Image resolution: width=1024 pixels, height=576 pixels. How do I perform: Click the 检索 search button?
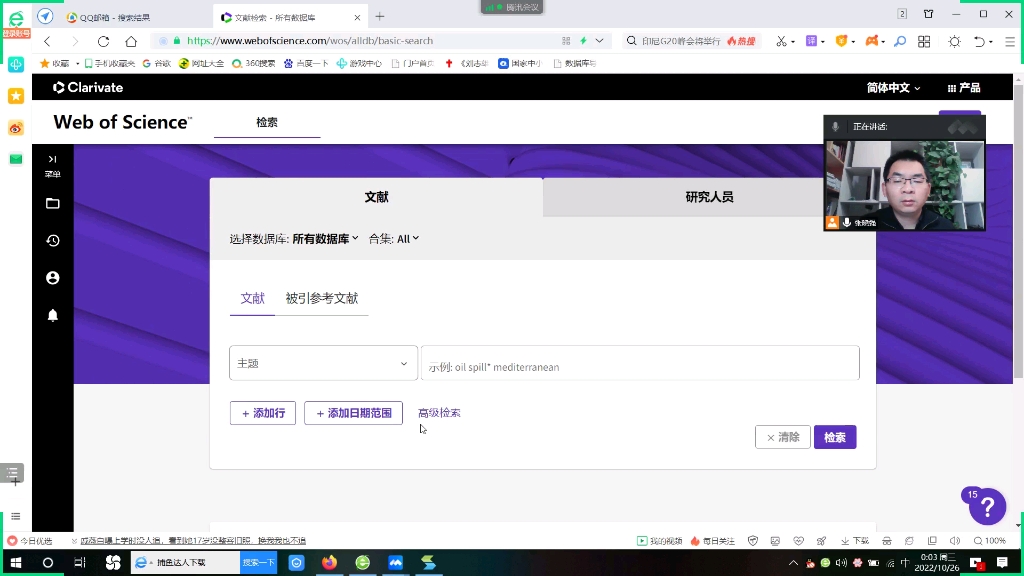835,437
